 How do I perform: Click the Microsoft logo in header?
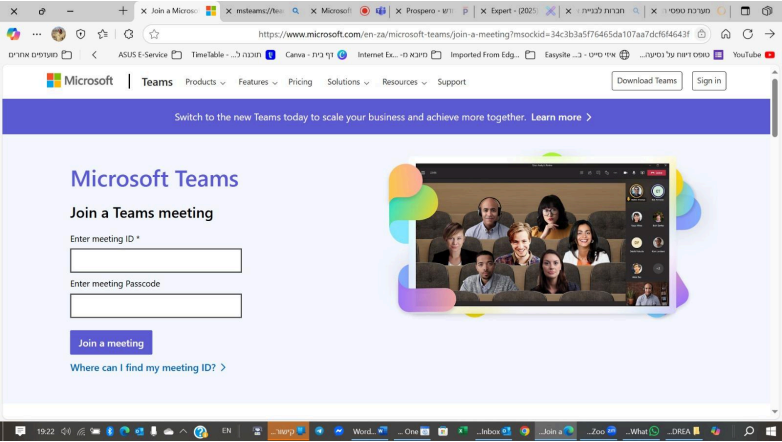79,81
